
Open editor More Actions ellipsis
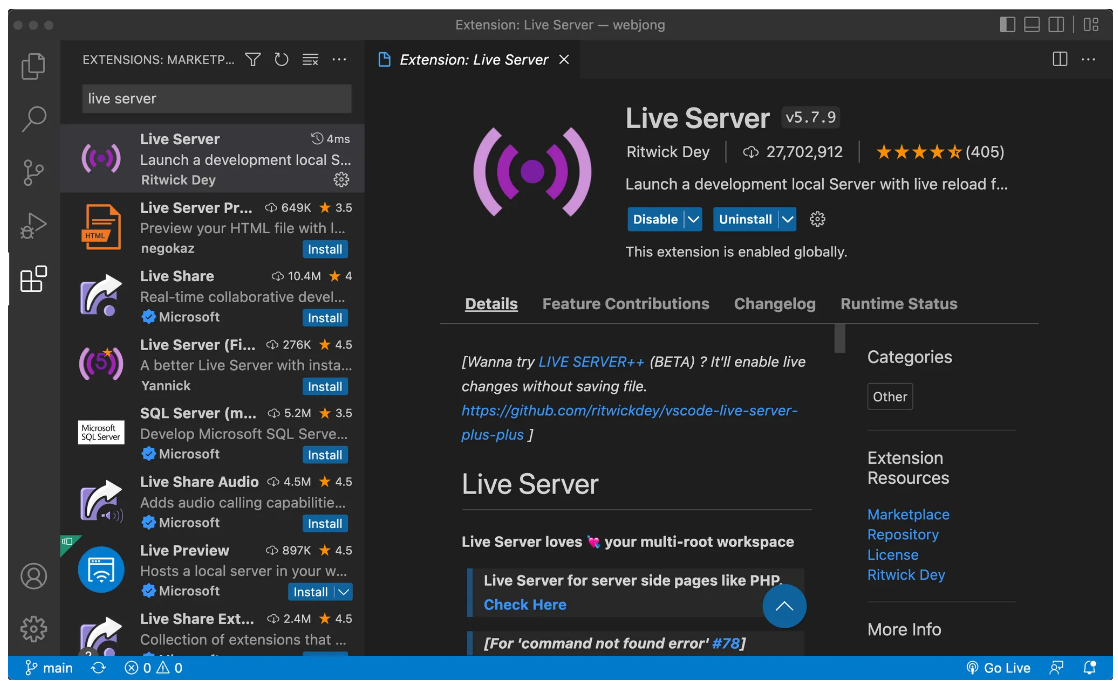point(1089,59)
